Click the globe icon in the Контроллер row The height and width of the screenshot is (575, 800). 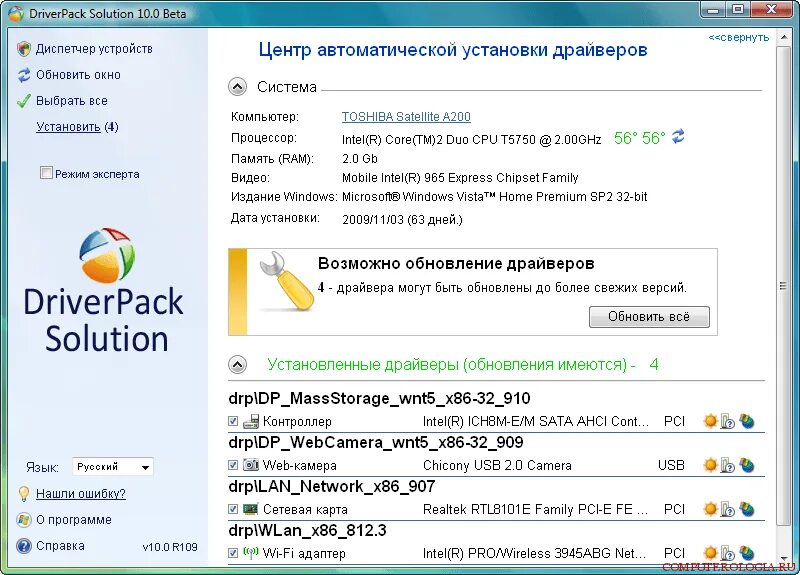(746, 421)
